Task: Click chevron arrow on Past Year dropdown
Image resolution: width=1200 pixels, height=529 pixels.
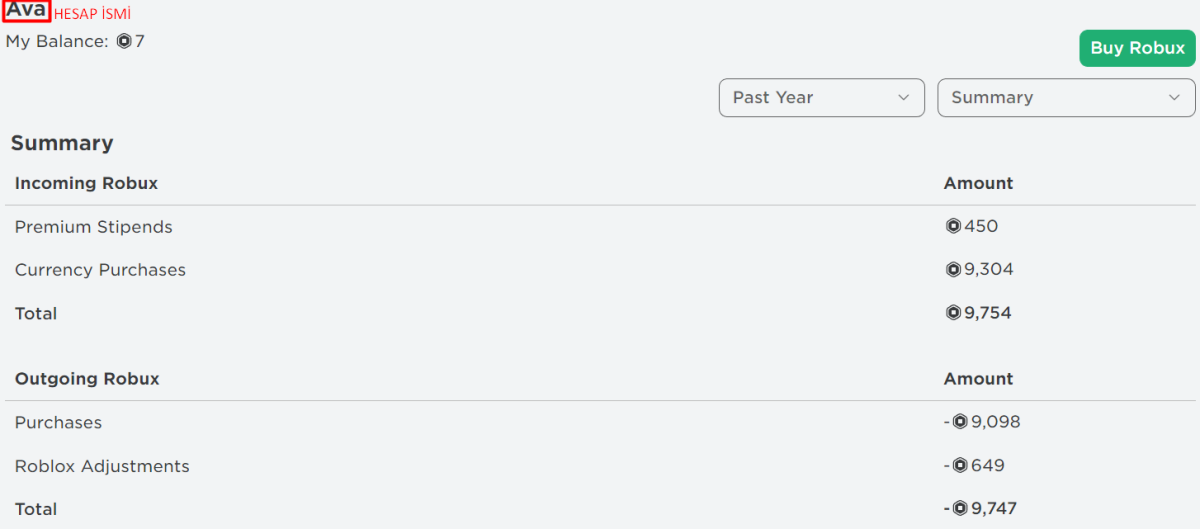Action: point(904,97)
